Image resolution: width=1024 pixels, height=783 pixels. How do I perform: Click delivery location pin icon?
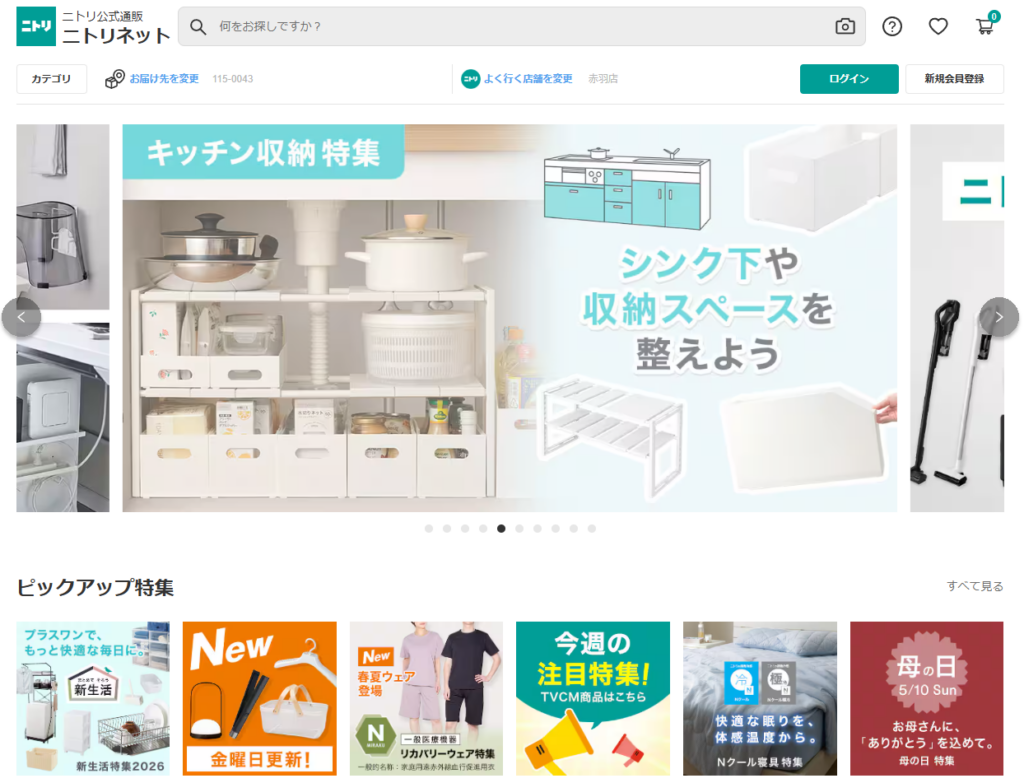pos(115,78)
